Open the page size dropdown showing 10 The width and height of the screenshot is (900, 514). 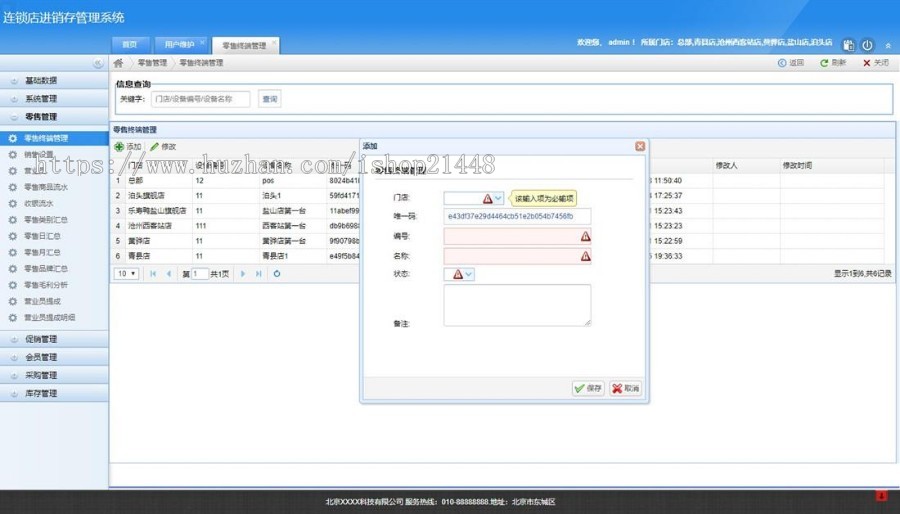click(127, 274)
